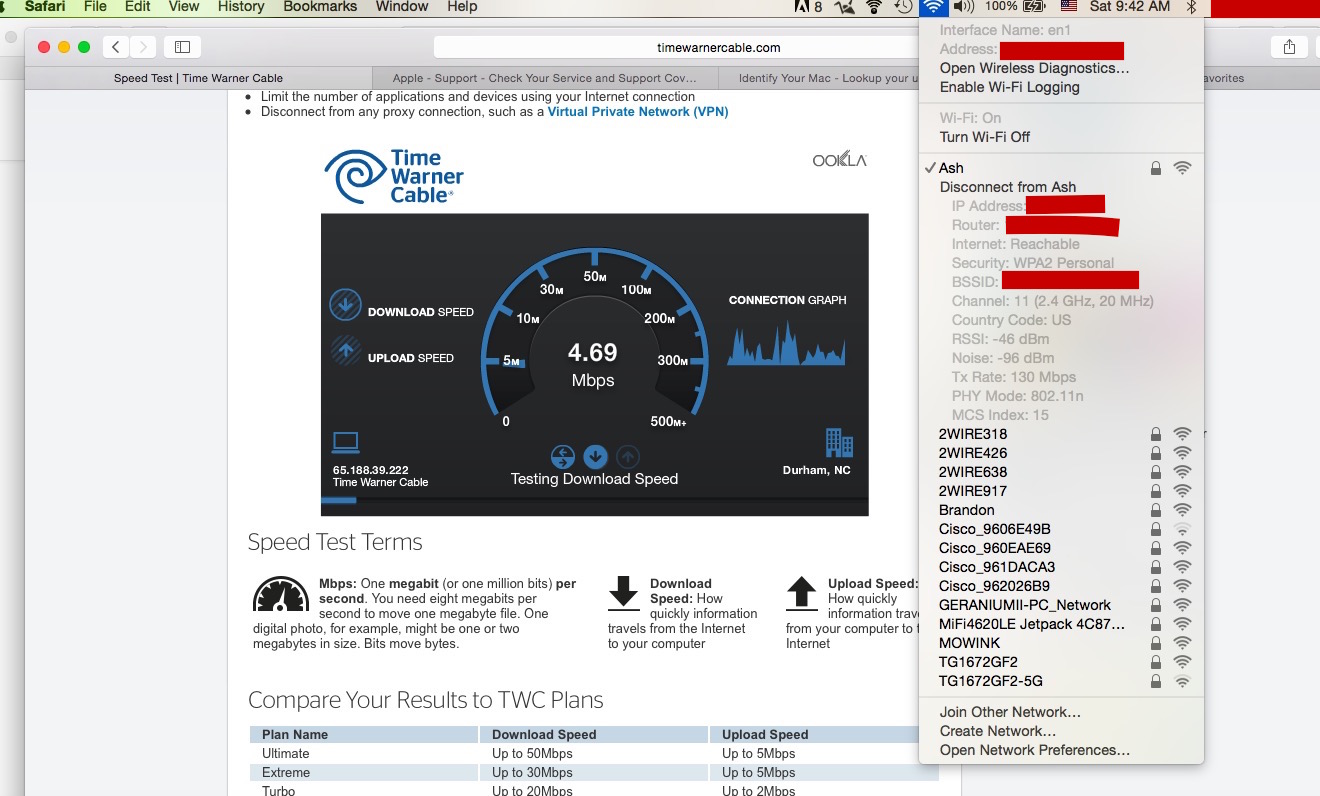This screenshot has height=796, width=1320.
Task: Open the Bluetooth menu bar icon
Action: (1191, 7)
